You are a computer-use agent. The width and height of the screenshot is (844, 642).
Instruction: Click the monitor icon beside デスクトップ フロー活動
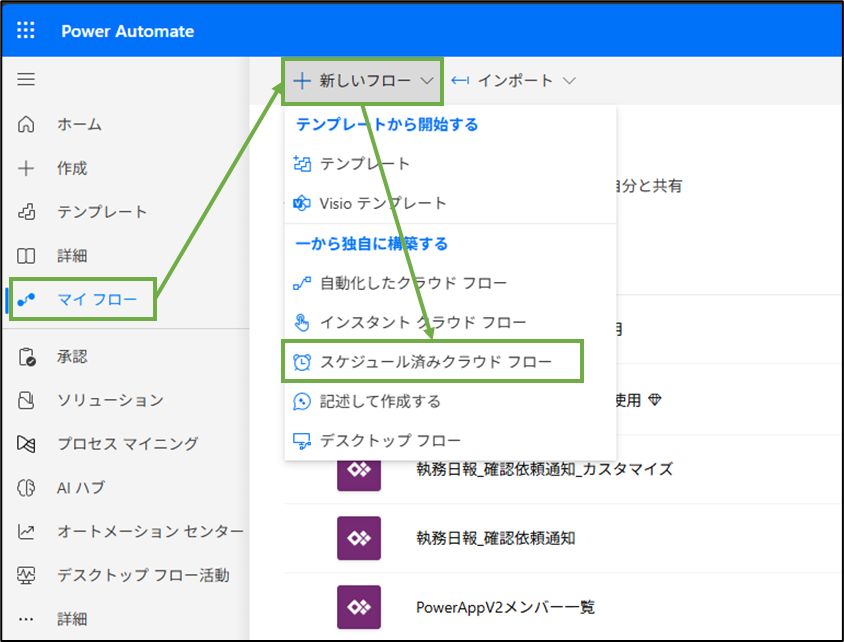[26, 575]
